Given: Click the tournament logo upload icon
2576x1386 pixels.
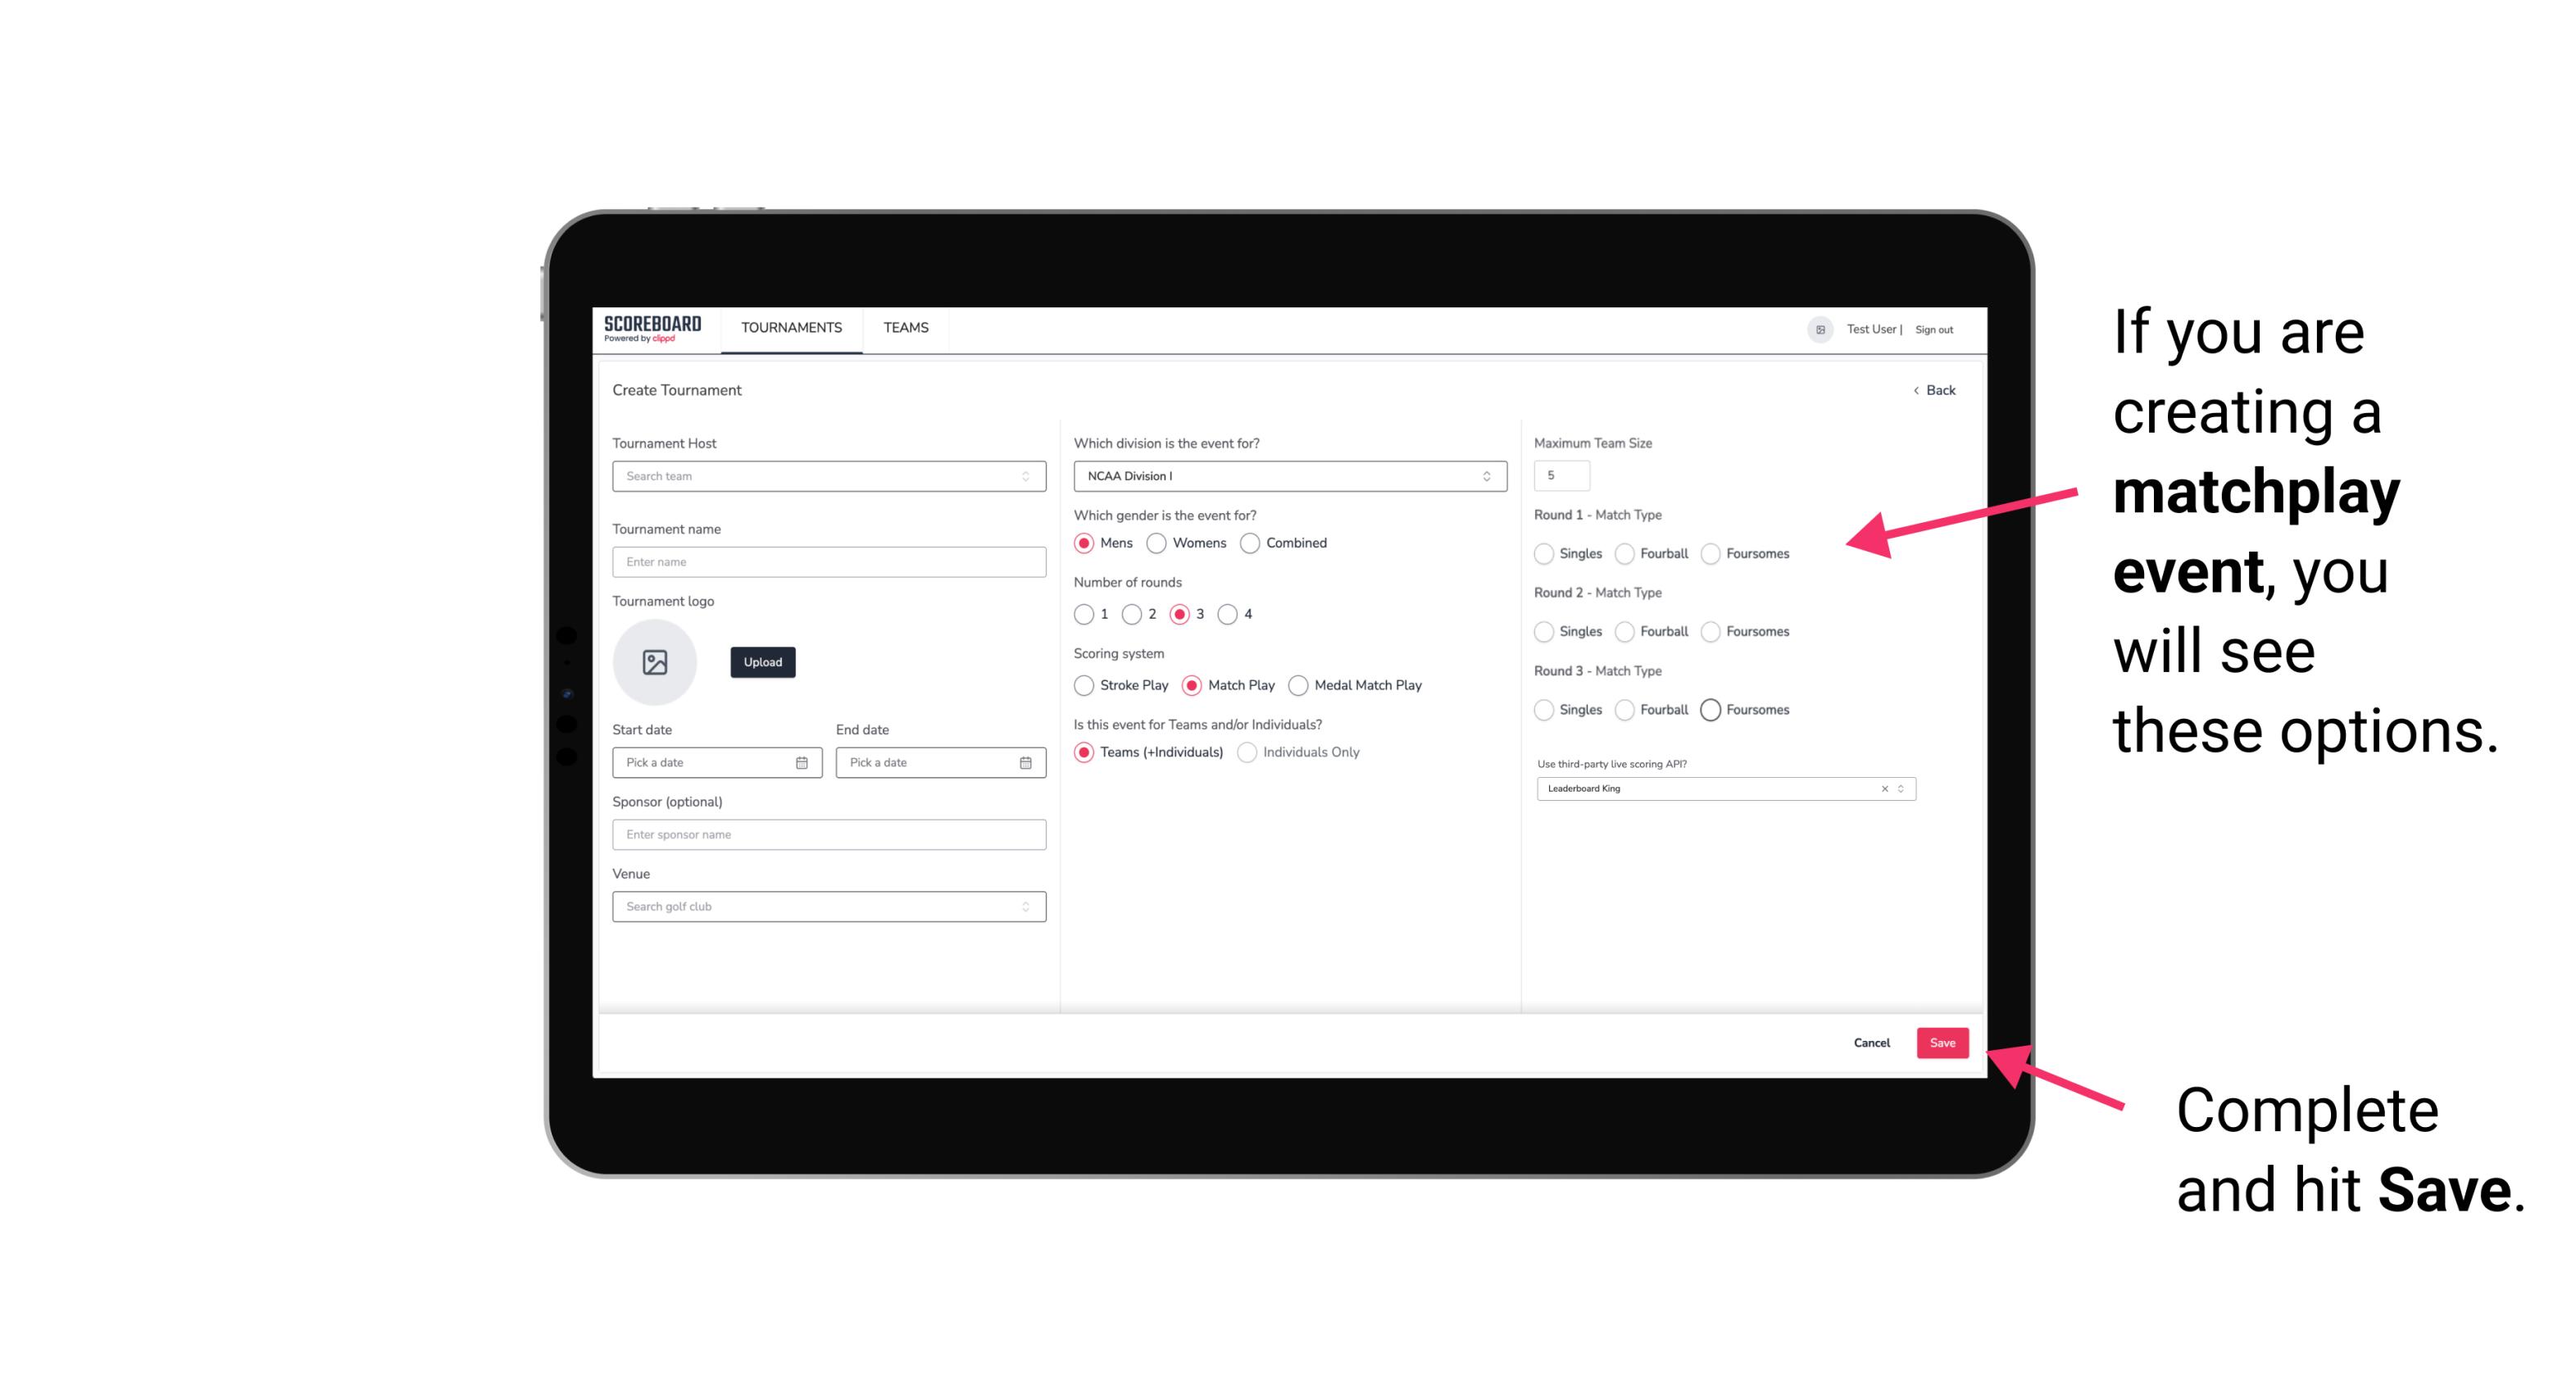Looking at the screenshot, I should coord(656,664).
